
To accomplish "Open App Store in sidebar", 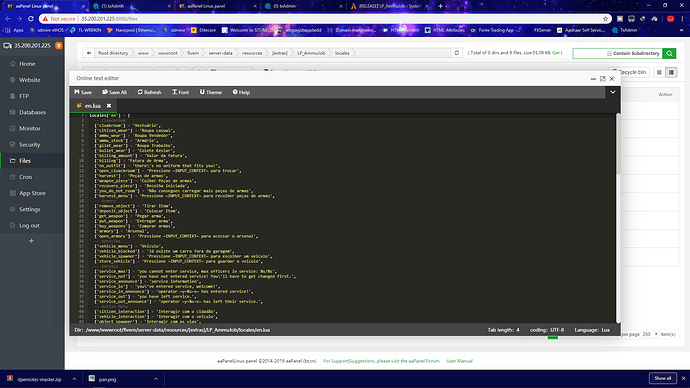I will pos(32,193).
